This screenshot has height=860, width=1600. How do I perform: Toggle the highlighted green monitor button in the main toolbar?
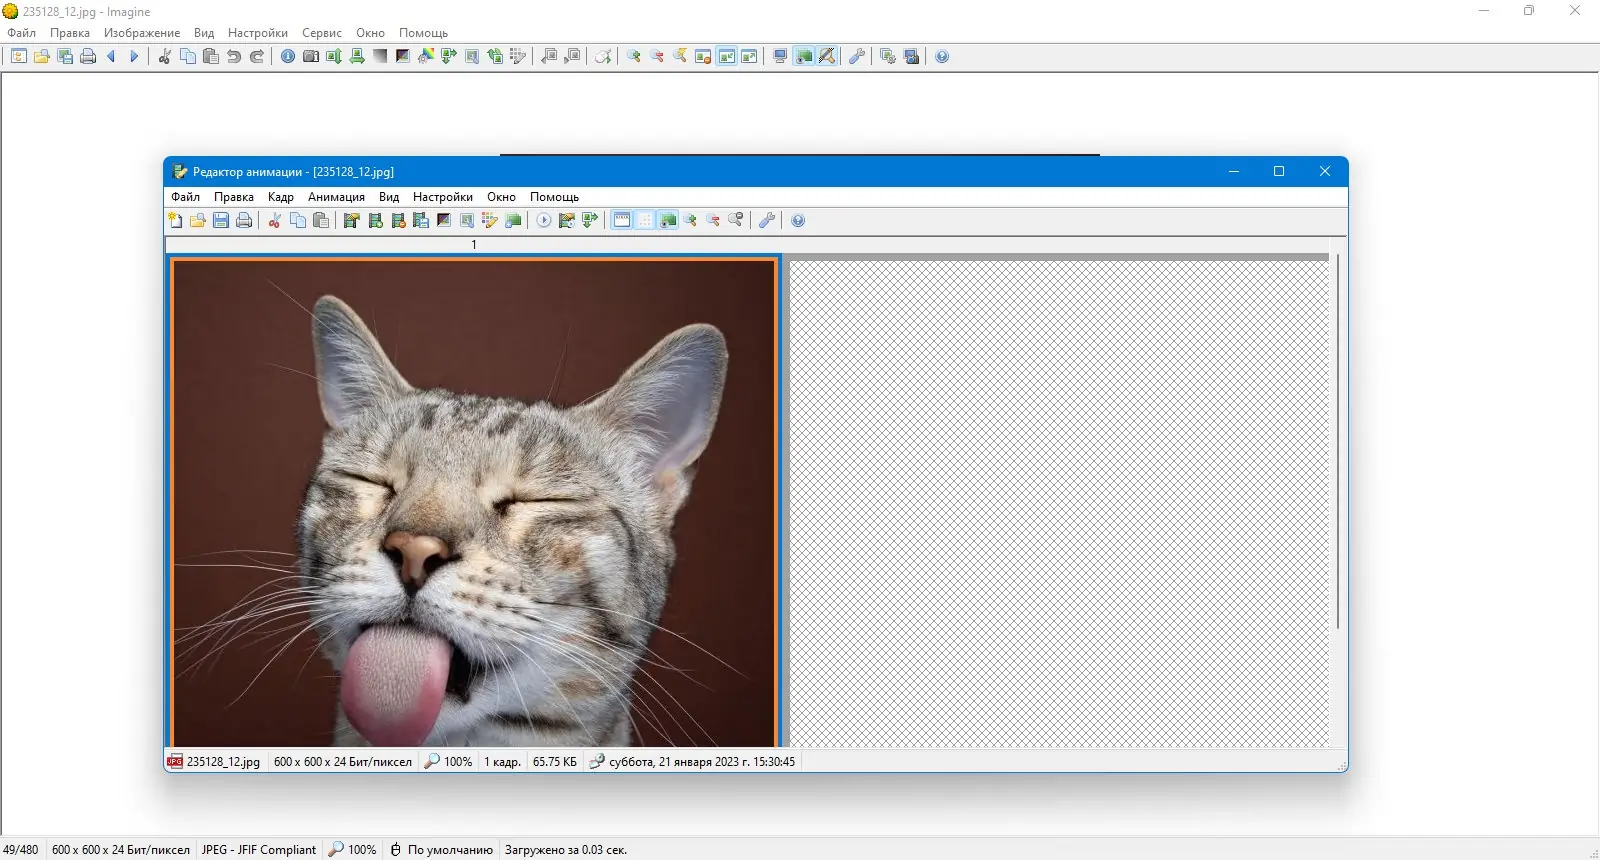click(804, 56)
